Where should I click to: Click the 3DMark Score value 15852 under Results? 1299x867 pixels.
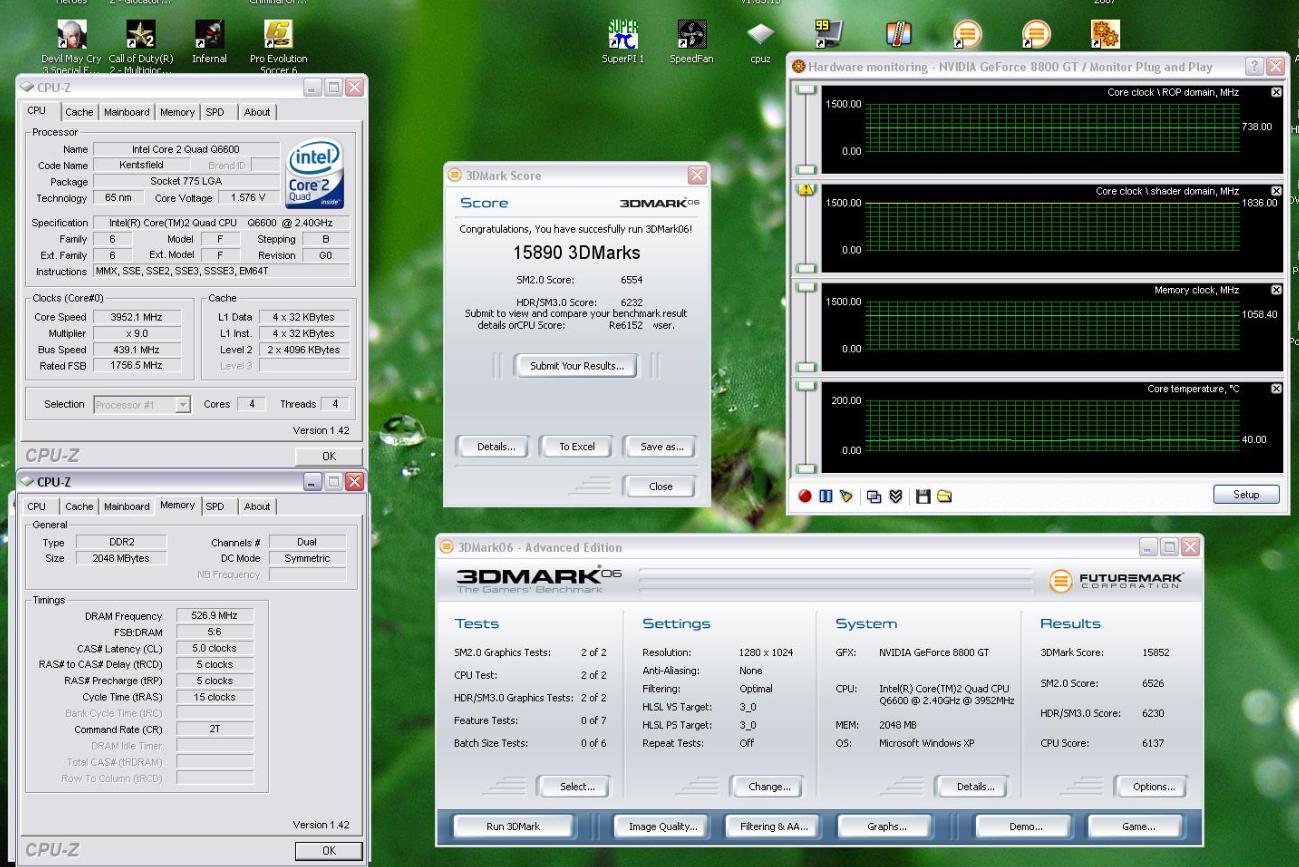[x=1155, y=653]
